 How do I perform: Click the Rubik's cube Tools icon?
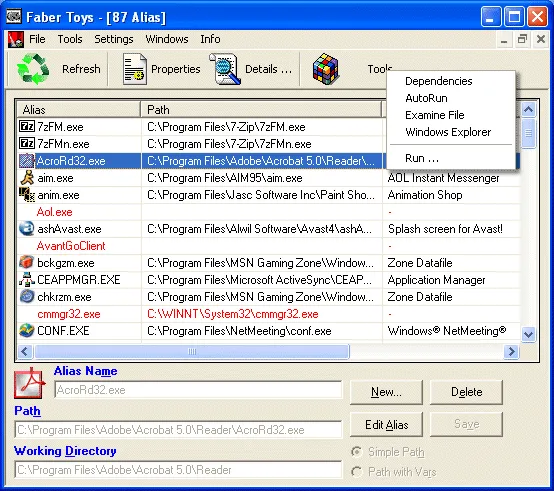pyautogui.click(x=326, y=69)
